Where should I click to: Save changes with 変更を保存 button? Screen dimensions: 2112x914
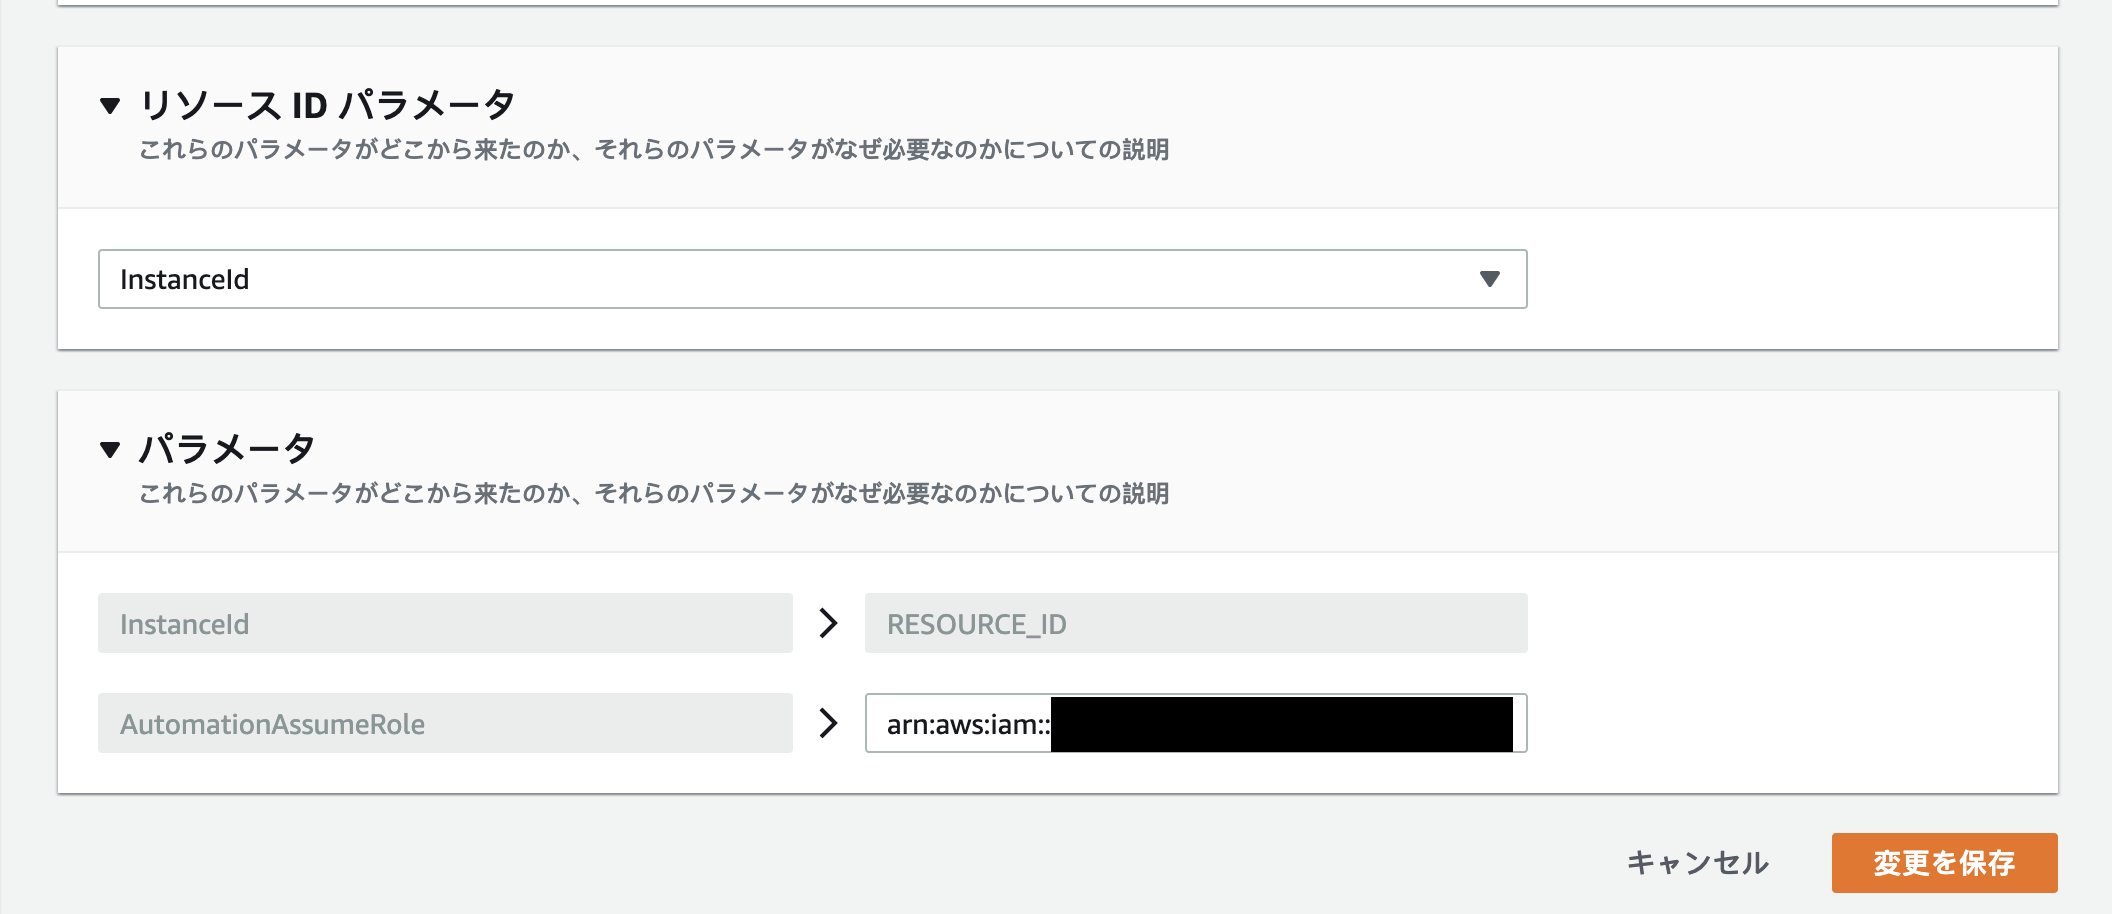pyautogui.click(x=1943, y=862)
